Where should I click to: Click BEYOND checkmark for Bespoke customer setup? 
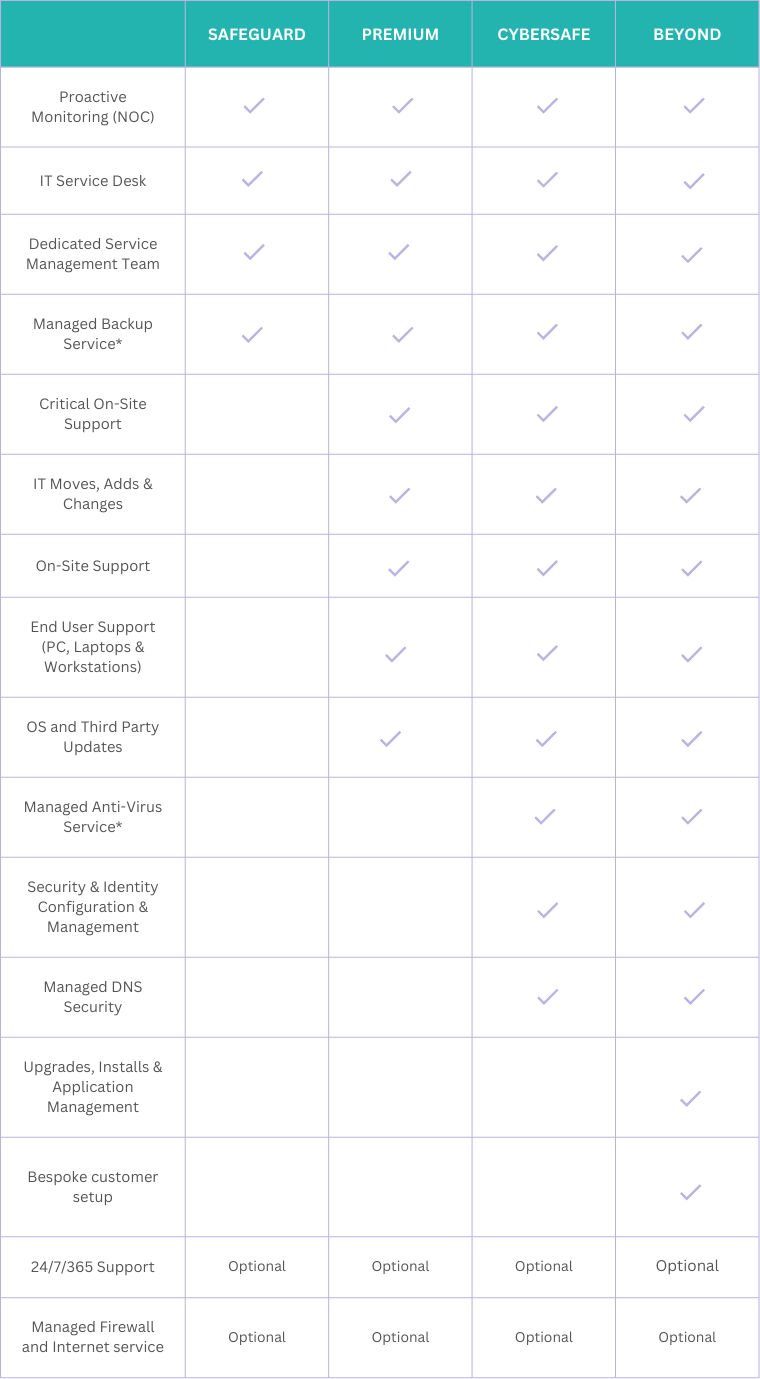tap(690, 1191)
